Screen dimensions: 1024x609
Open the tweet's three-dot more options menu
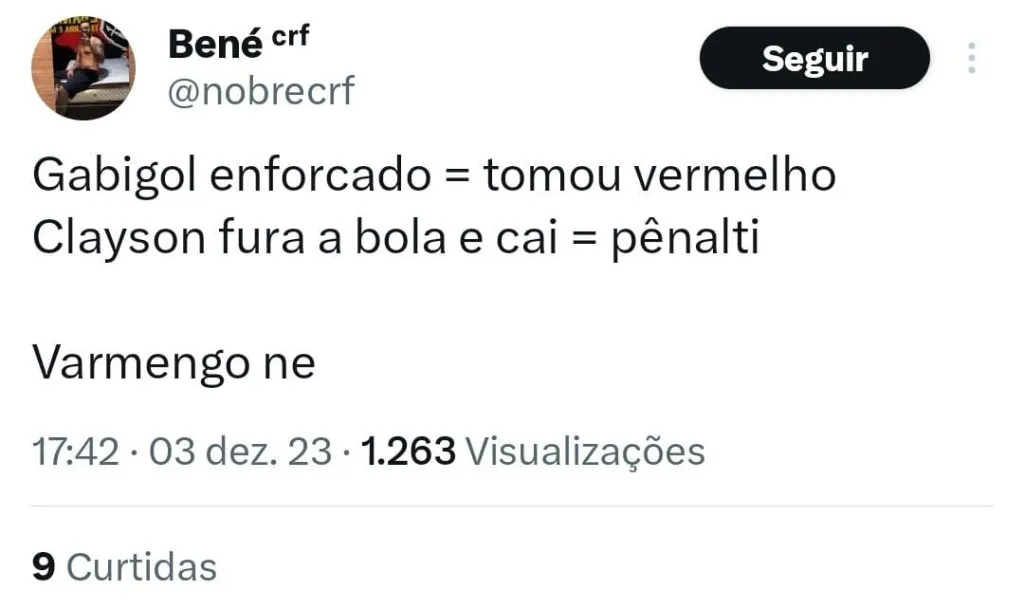point(971,58)
